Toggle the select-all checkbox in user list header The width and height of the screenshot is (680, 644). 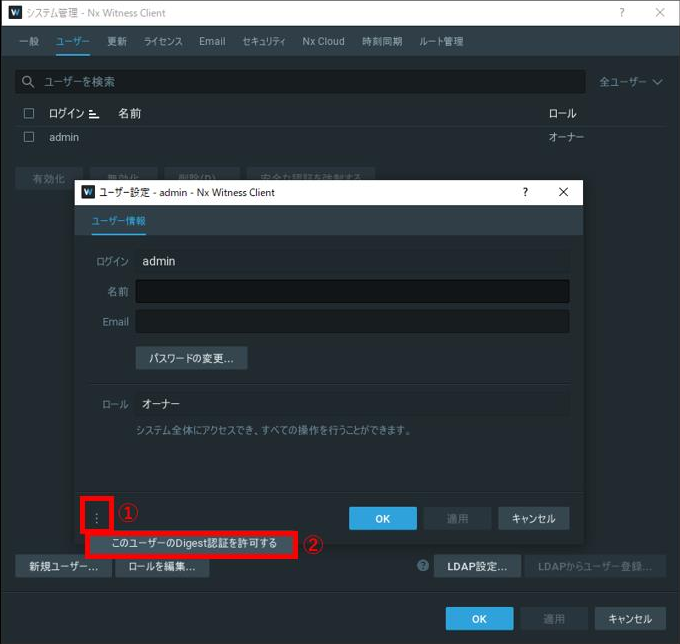click(29, 114)
